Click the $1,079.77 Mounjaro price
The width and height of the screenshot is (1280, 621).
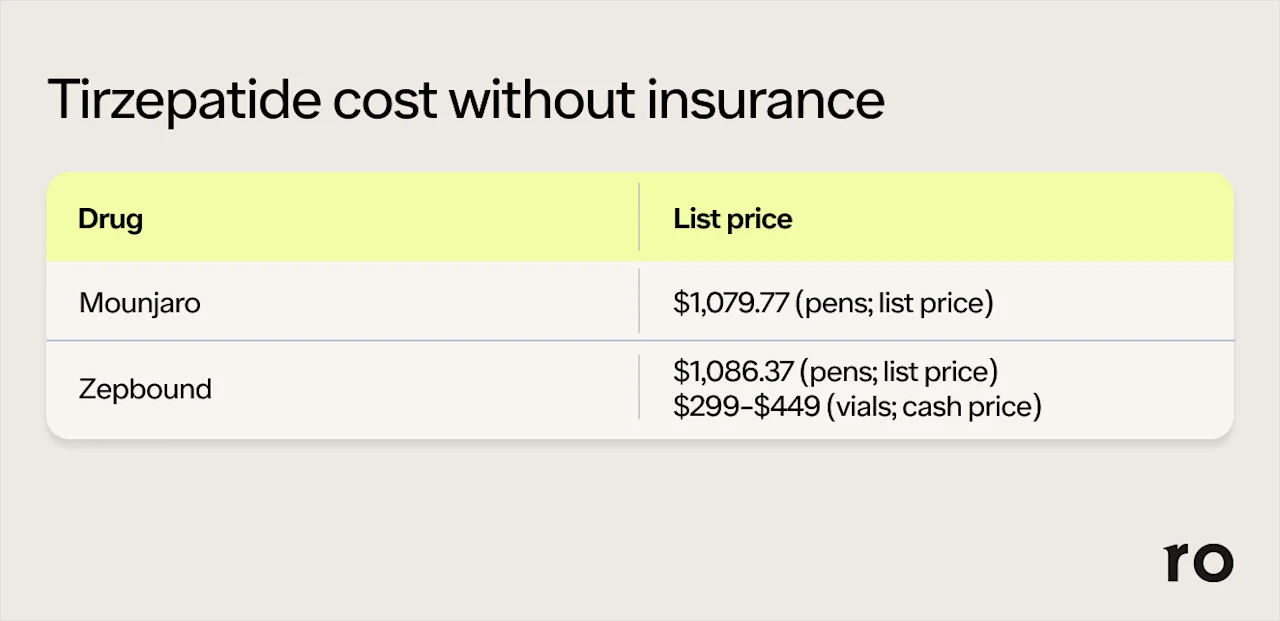click(731, 302)
